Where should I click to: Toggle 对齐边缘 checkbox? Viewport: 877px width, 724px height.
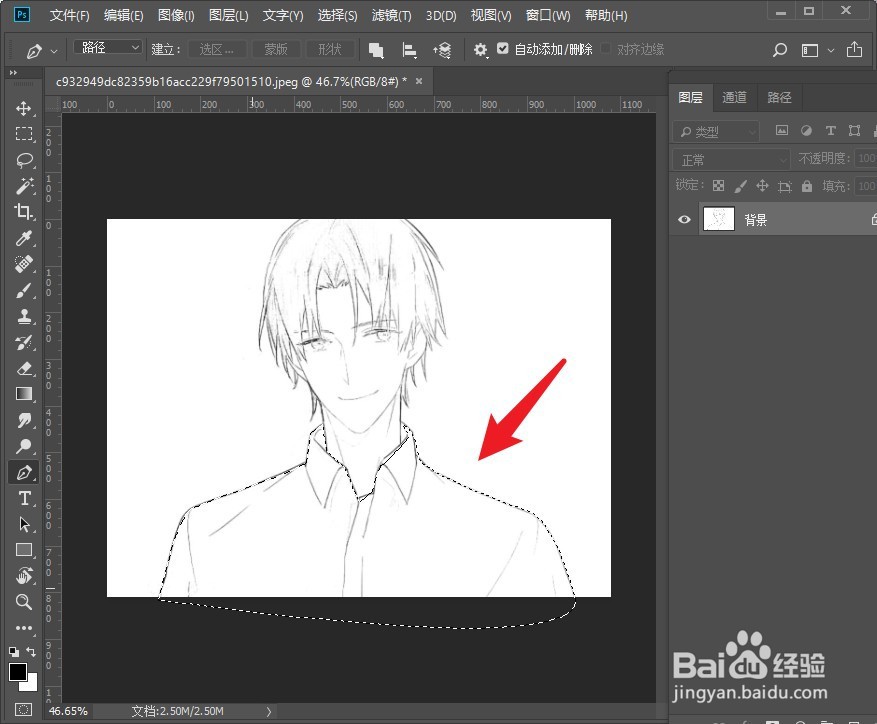click(x=606, y=49)
